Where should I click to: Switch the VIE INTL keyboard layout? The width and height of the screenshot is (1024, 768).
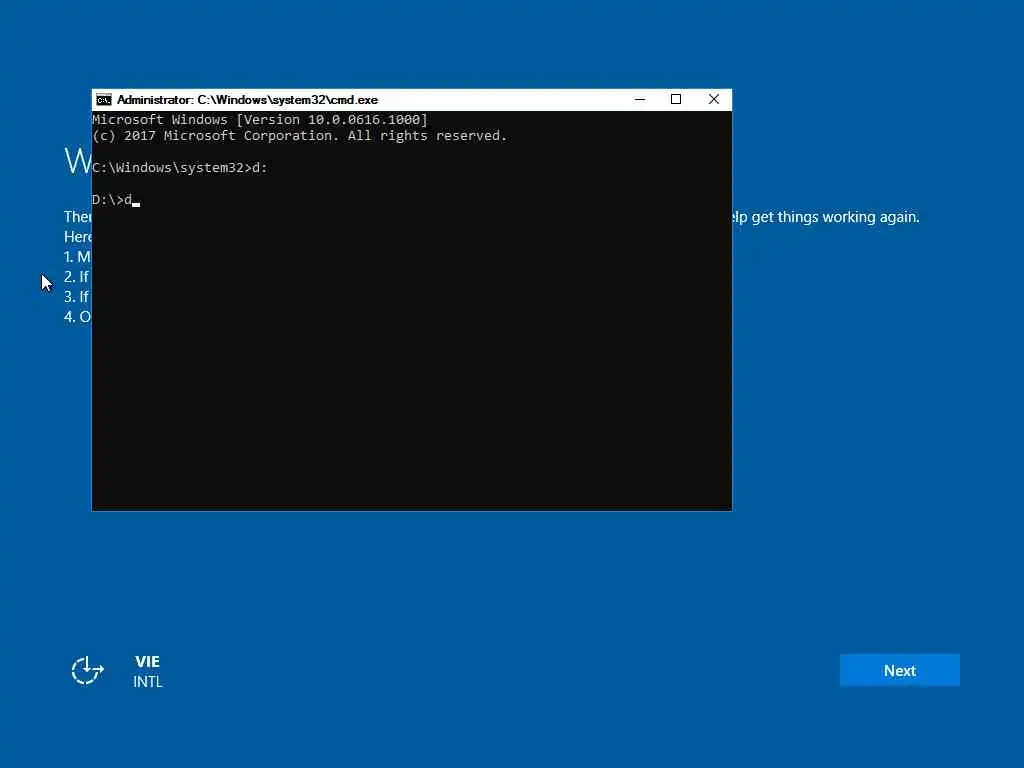click(148, 671)
